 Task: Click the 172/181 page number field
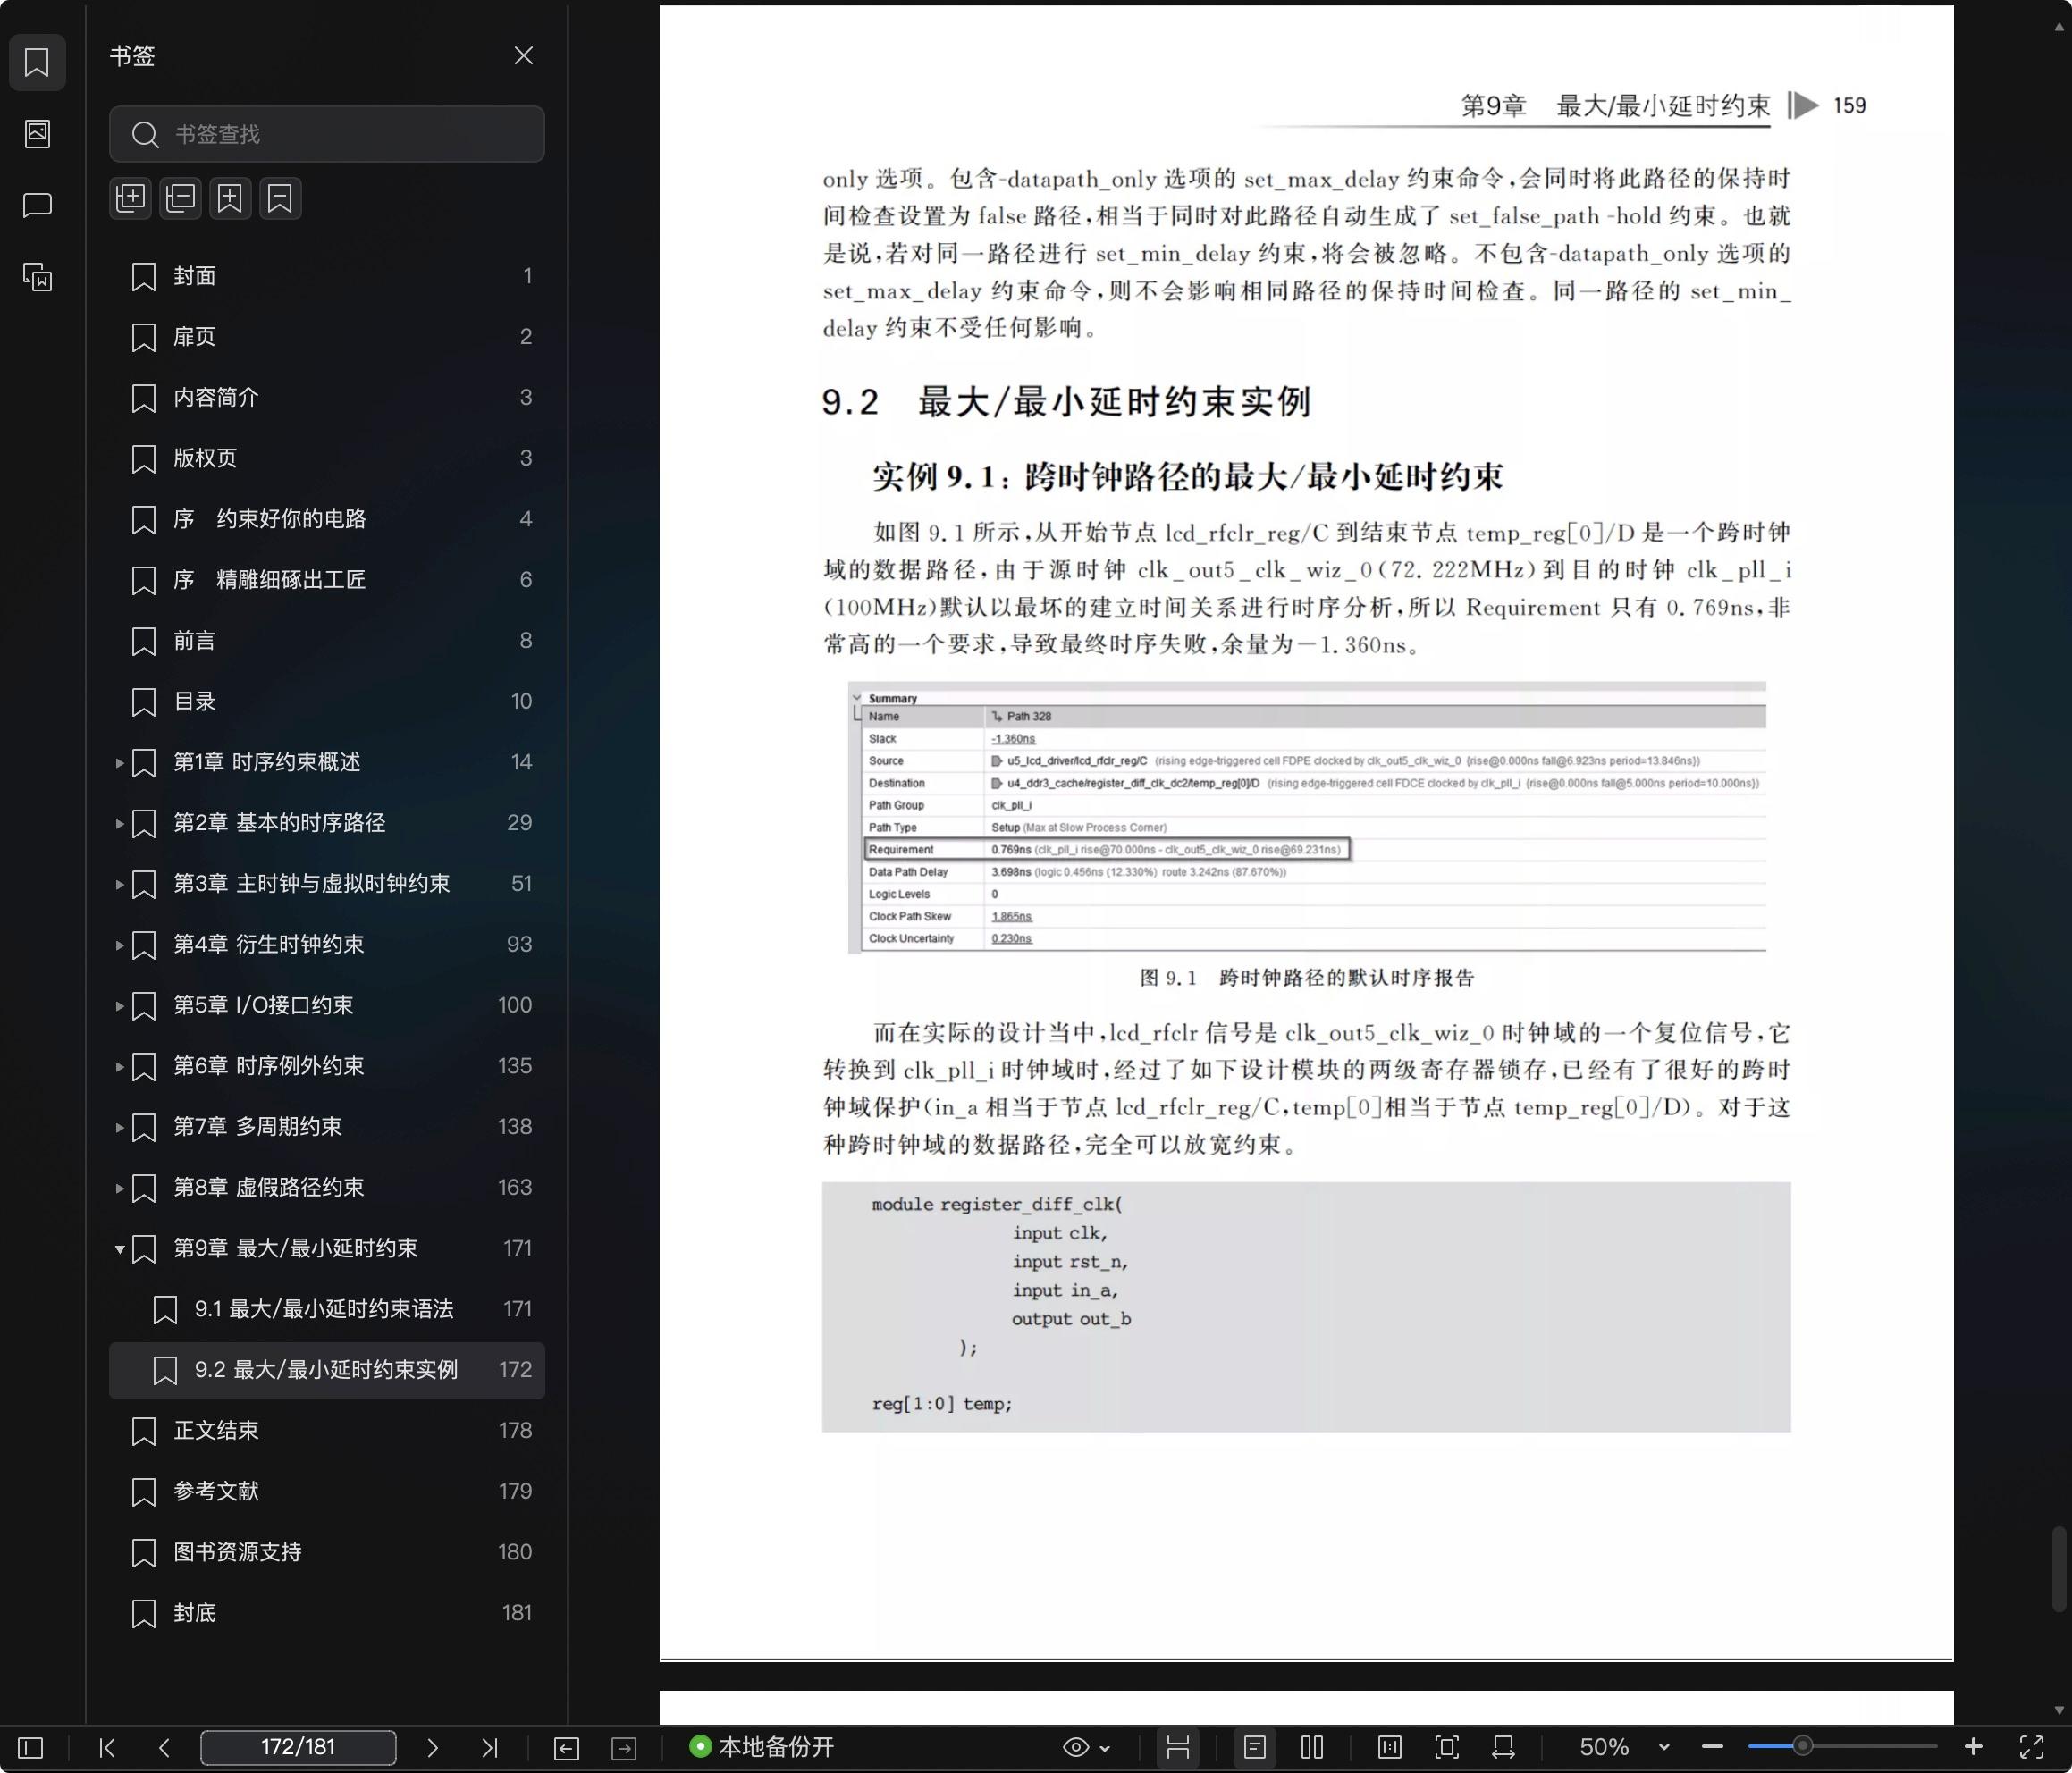(x=298, y=1748)
